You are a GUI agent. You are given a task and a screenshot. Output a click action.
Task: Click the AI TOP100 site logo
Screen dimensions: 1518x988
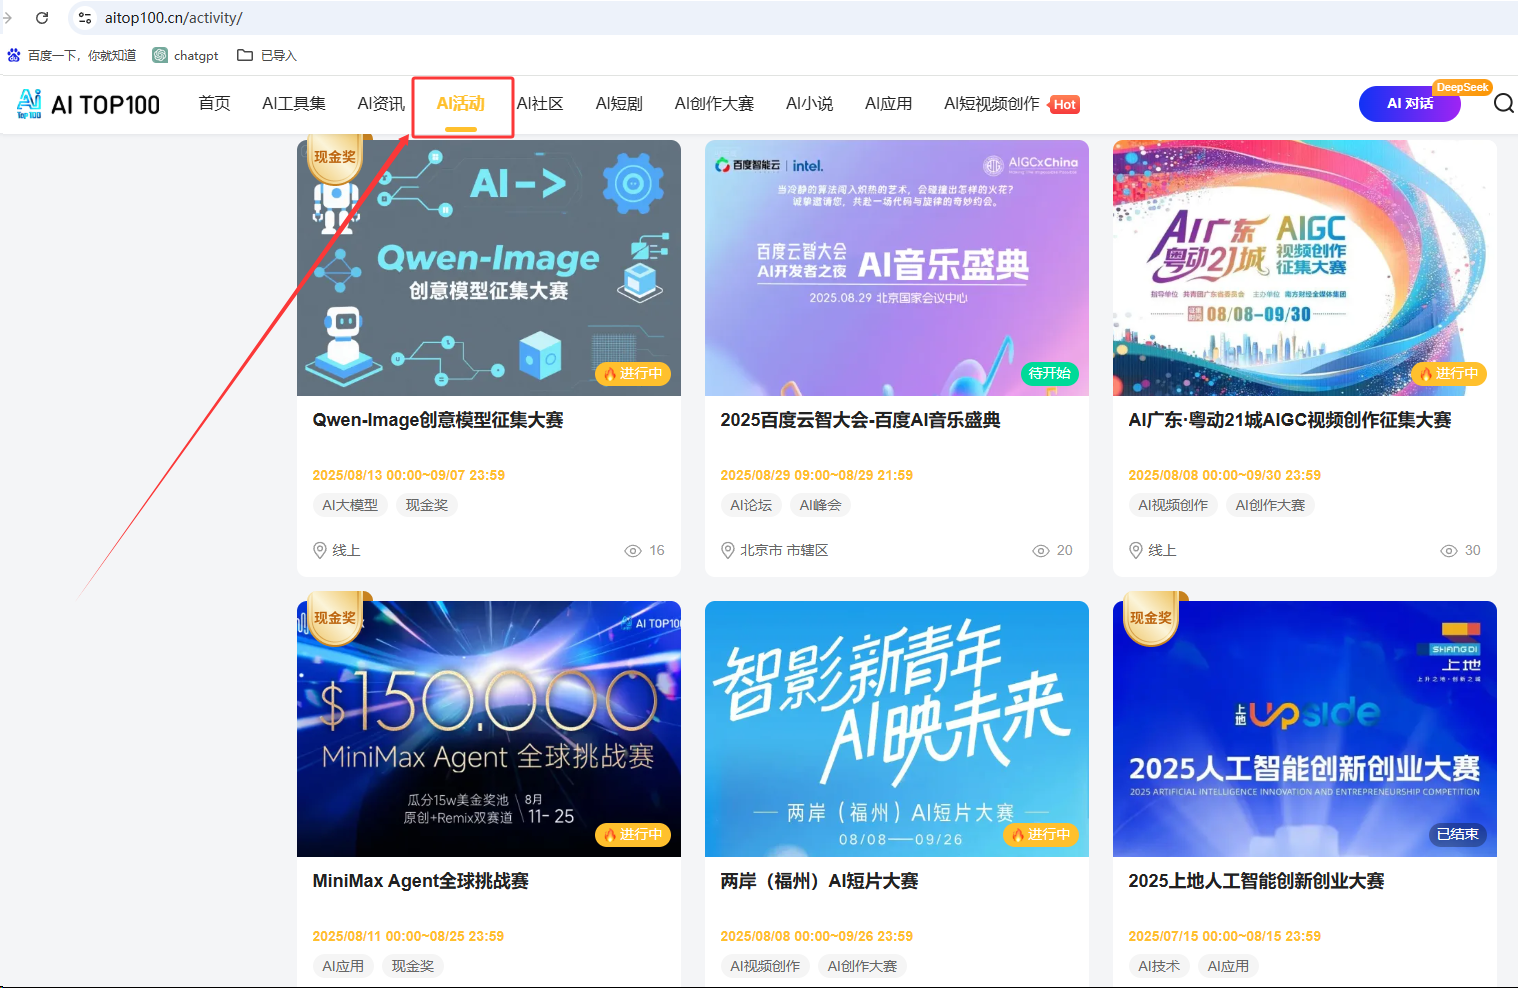click(x=88, y=104)
